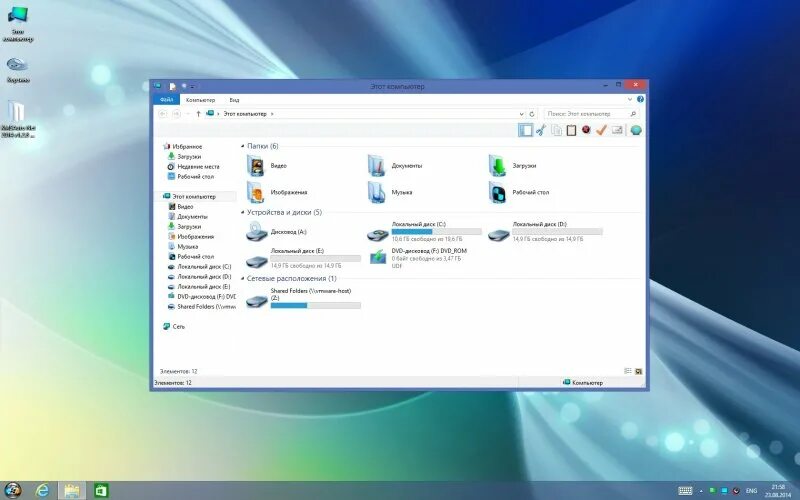Select DVD-дисковод (F:) DVD_ROM drive
Viewport: 800px width, 500px height.
pos(417,258)
